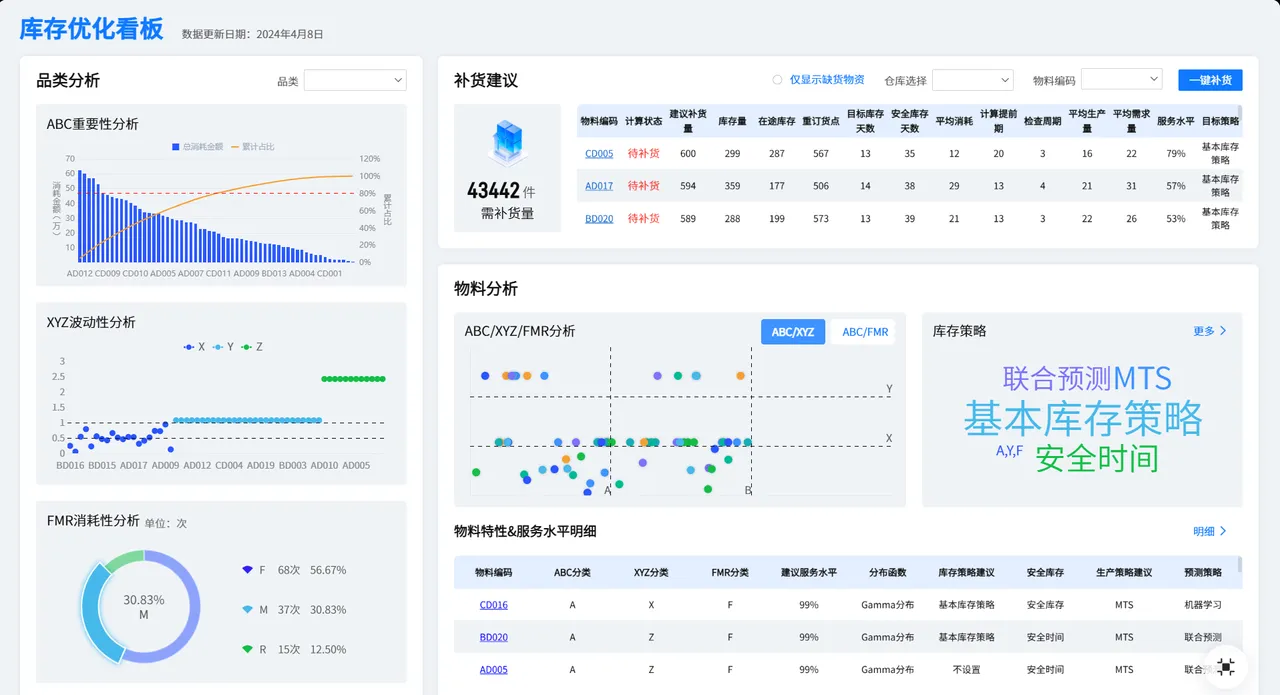
Task: Click the floating widget icon at bottom right
Action: pyautogui.click(x=1226, y=667)
